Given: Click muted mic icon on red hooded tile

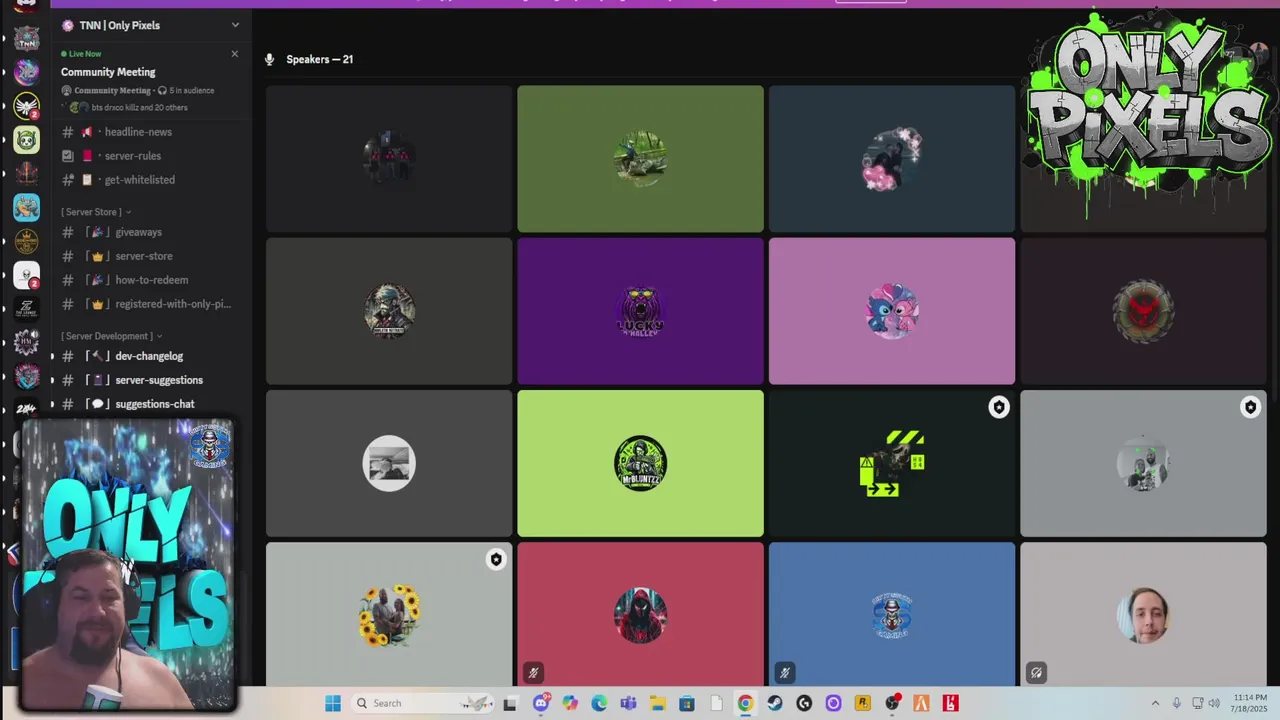Looking at the screenshot, I should click(x=534, y=673).
